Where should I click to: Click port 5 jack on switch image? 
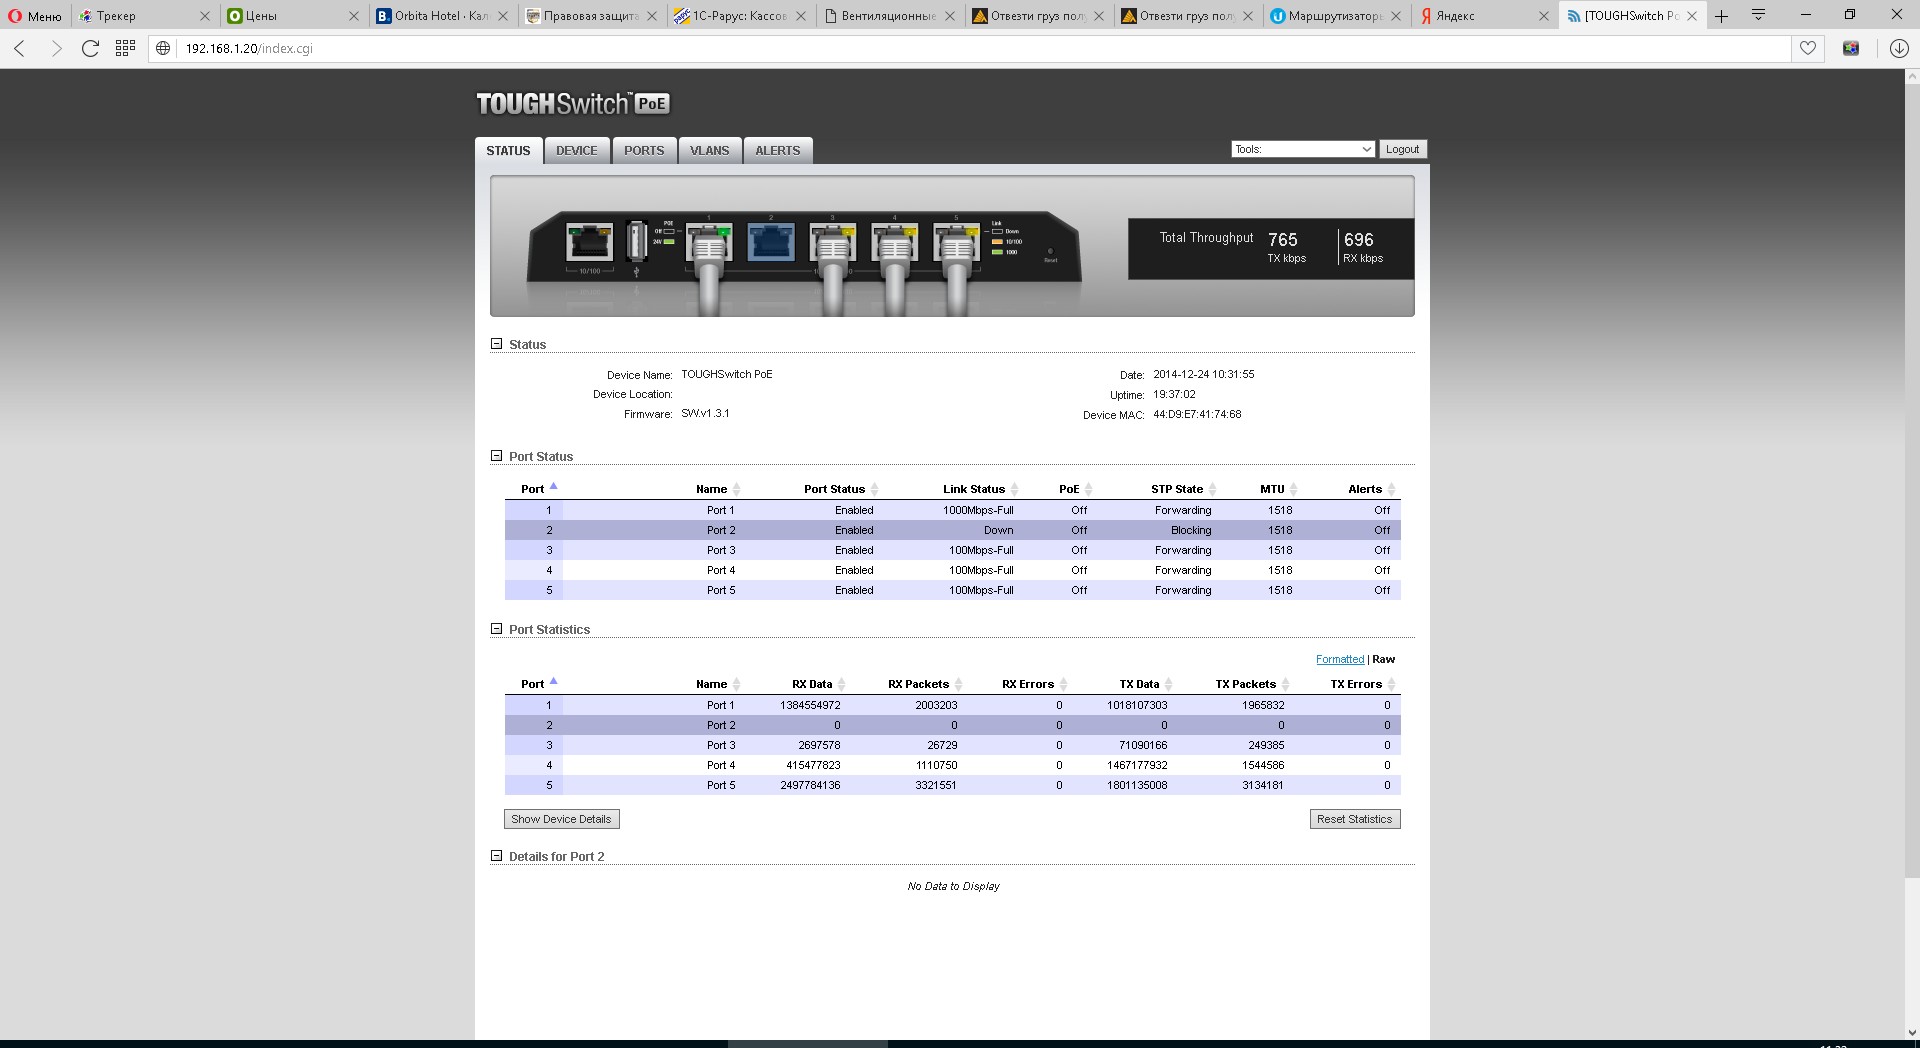click(957, 242)
